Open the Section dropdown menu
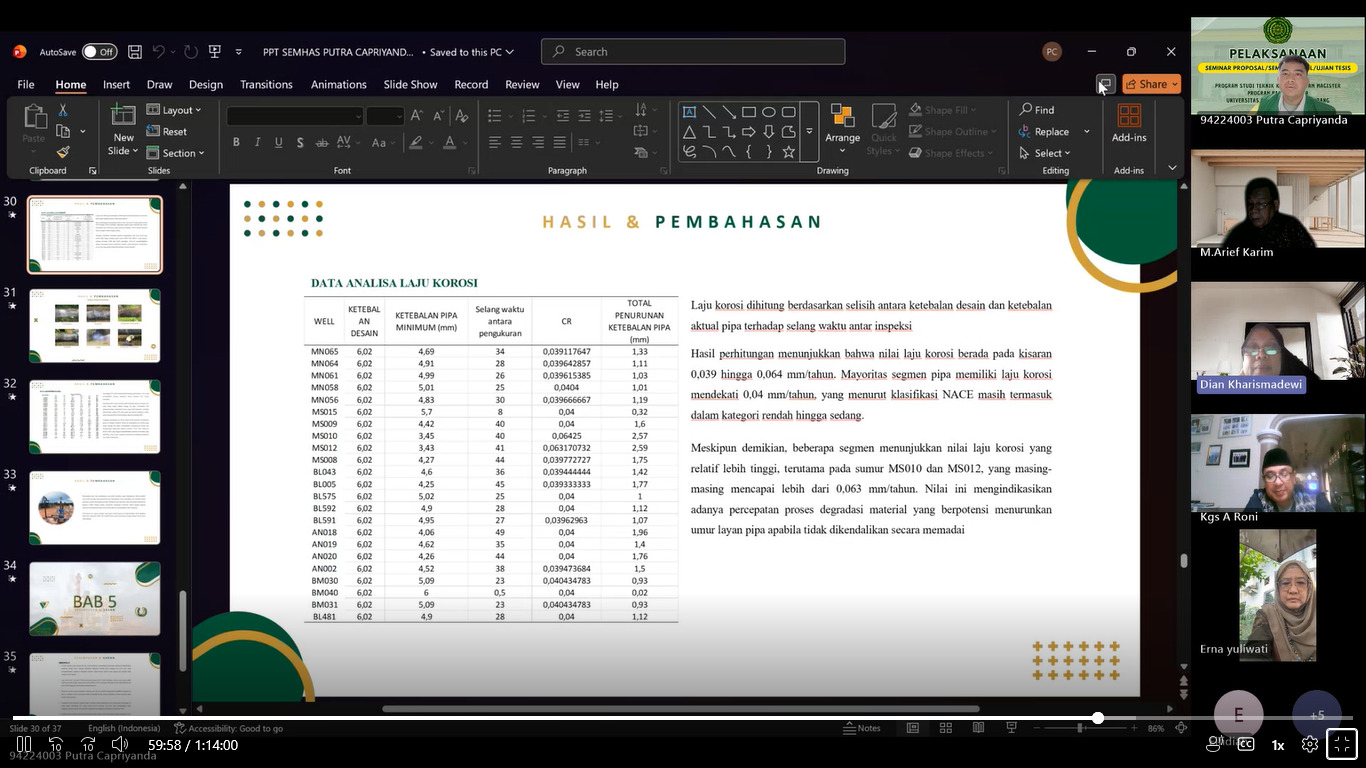 (177, 153)
